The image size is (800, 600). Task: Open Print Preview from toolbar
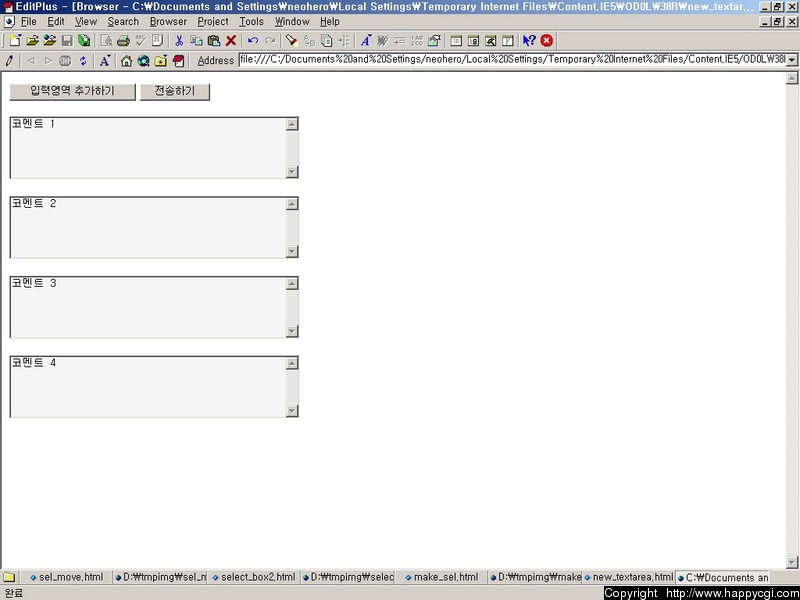pos(107,41)
